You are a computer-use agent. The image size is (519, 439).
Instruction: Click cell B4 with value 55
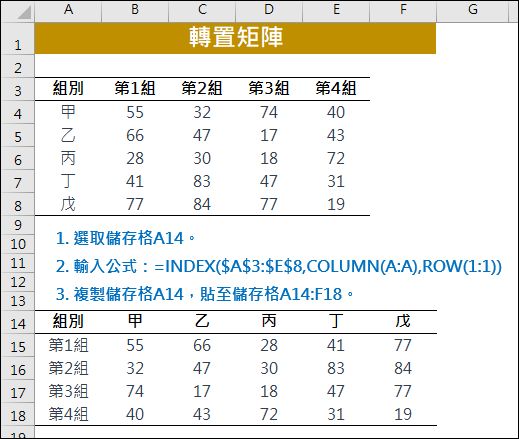pos(135,112)
